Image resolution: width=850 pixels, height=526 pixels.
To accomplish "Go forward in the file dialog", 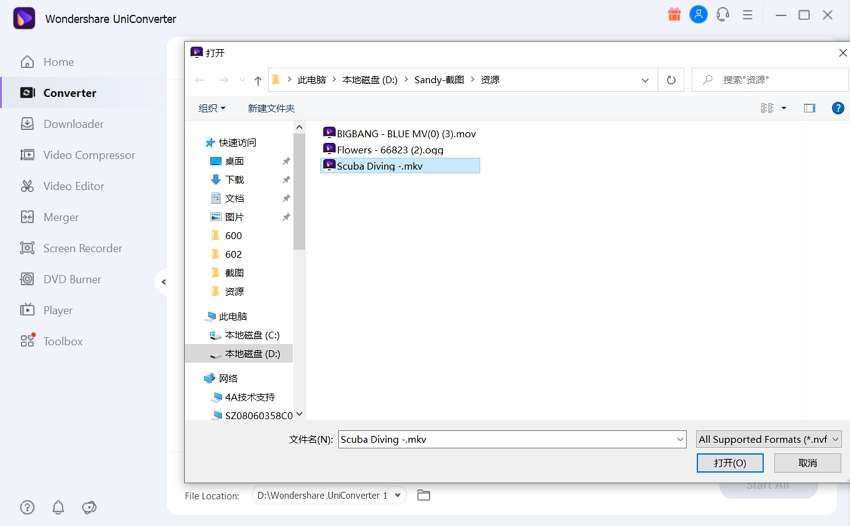I will [x=223, y=80].
